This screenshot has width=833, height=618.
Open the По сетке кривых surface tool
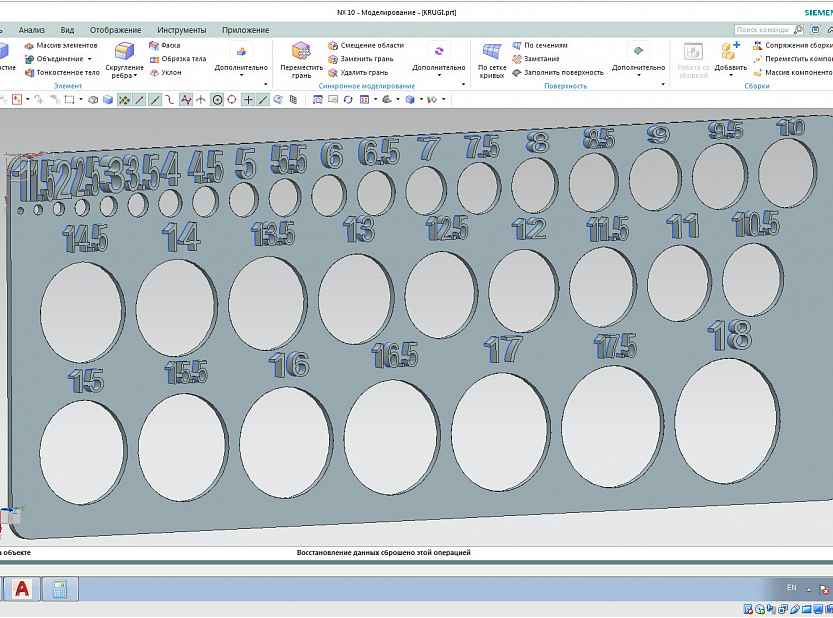(492, 52)
